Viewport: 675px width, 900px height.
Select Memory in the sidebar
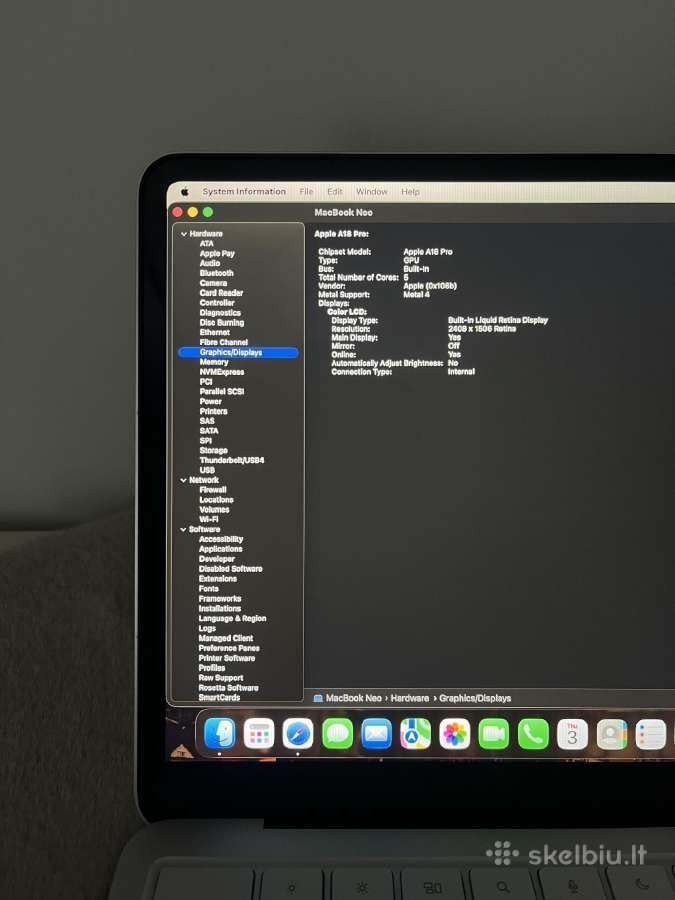214,362
